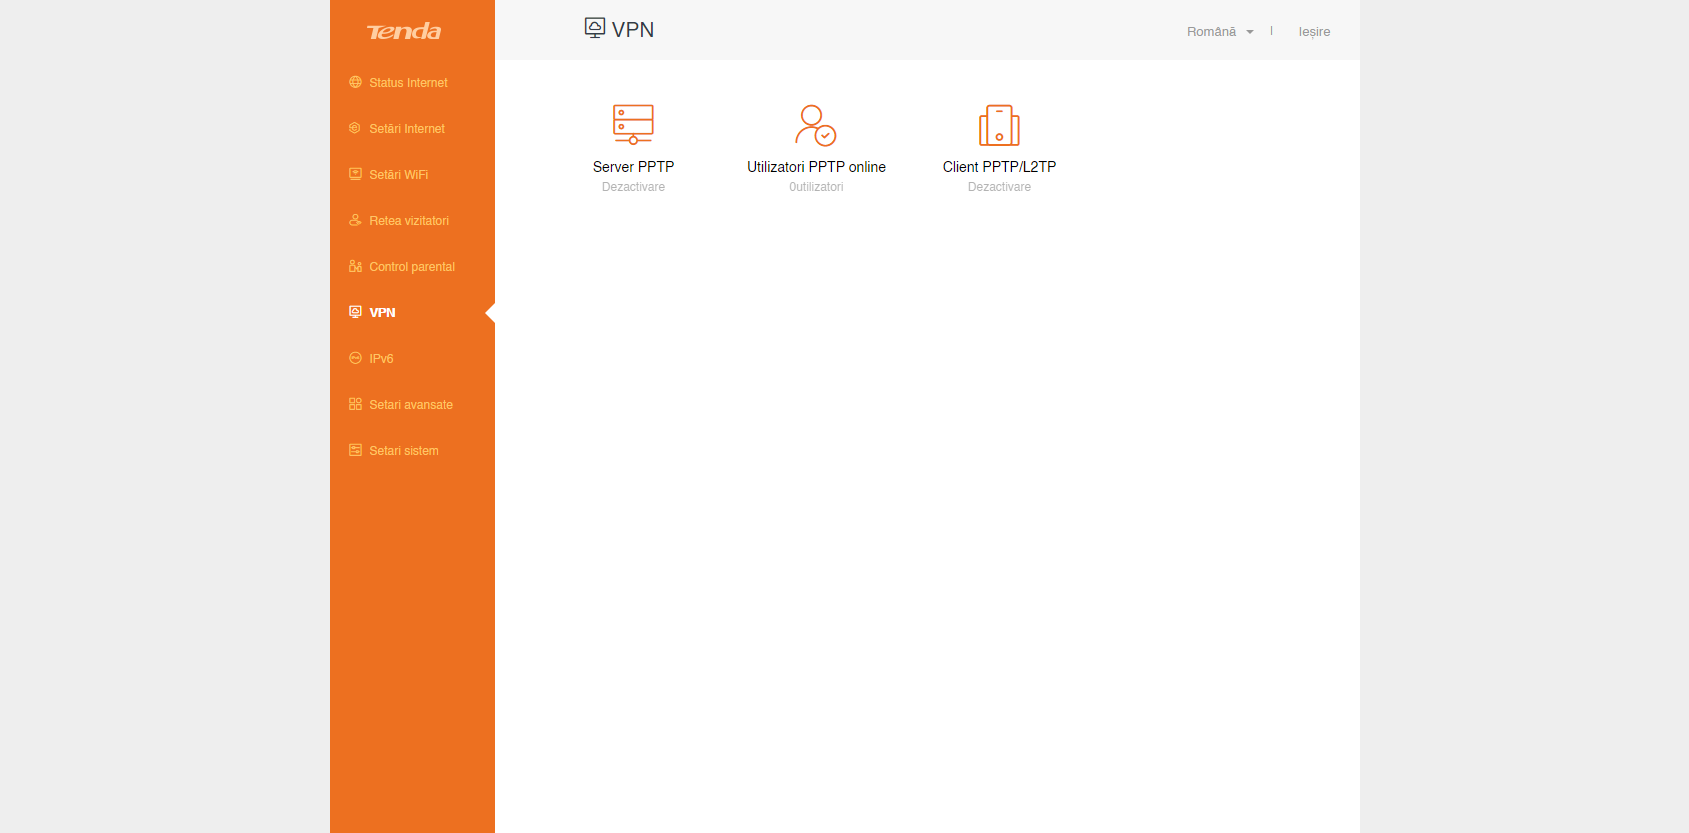The image size is (1689, 833).
Task: Select the VPN sidebar entry
Action: point(382,313)
